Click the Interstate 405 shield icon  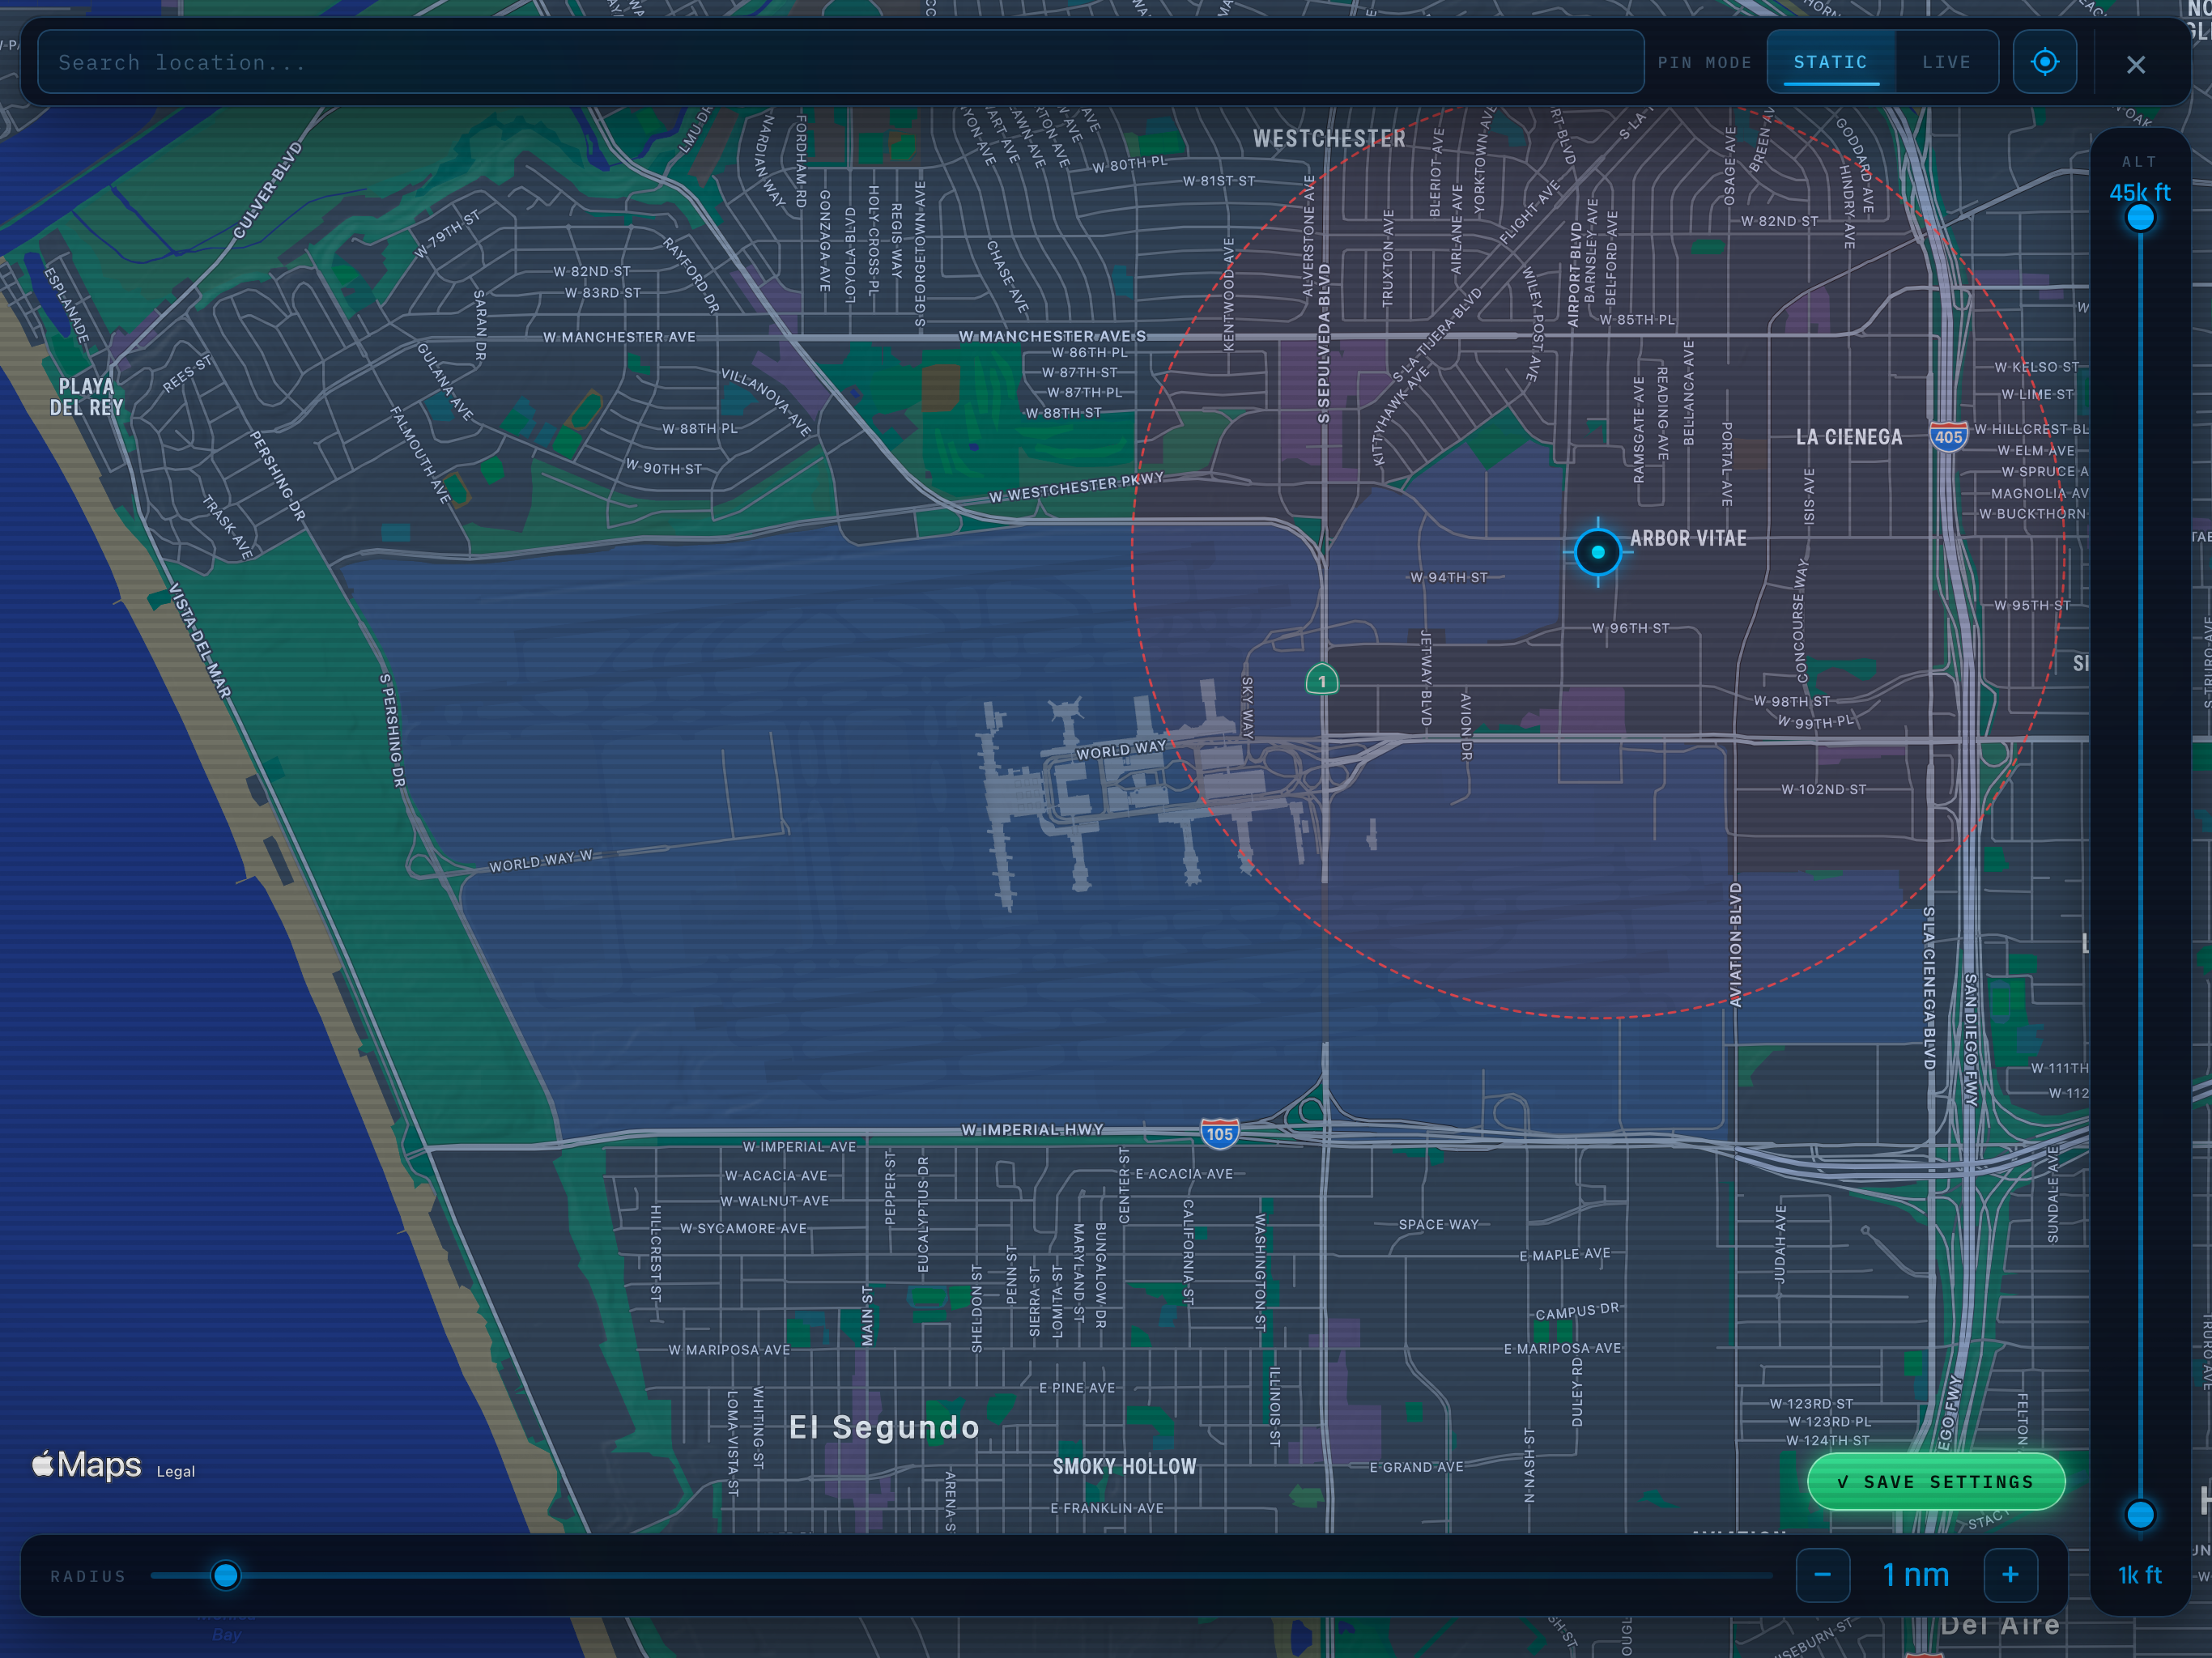1948,436
